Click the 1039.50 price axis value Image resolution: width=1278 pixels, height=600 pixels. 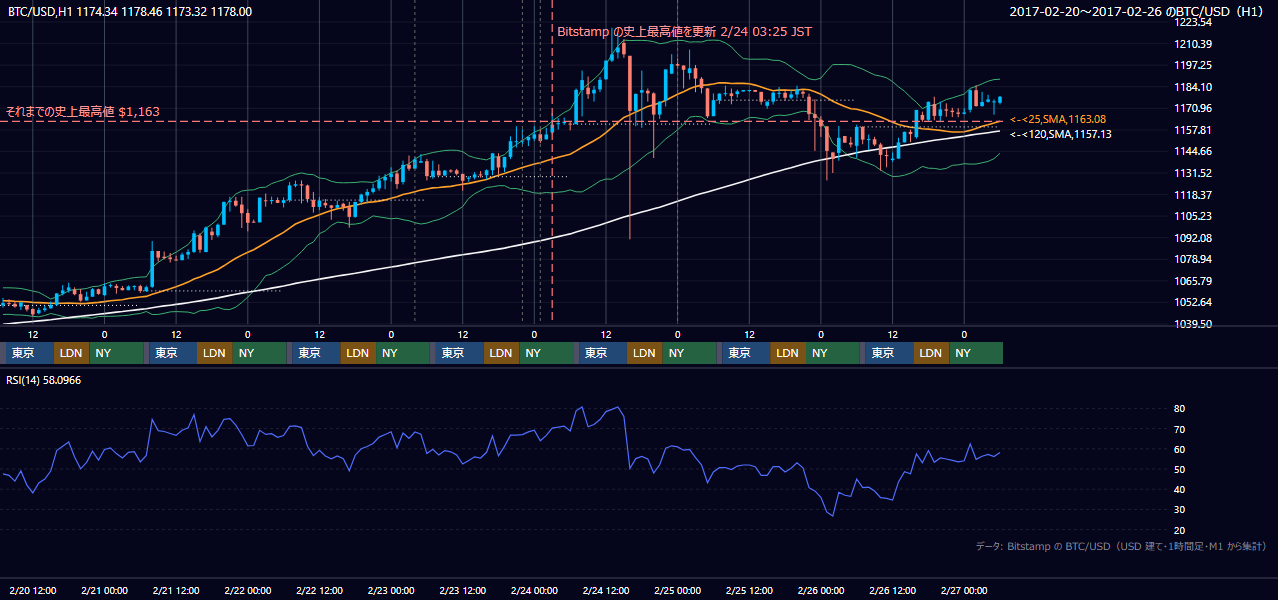tap(1192, 324)
